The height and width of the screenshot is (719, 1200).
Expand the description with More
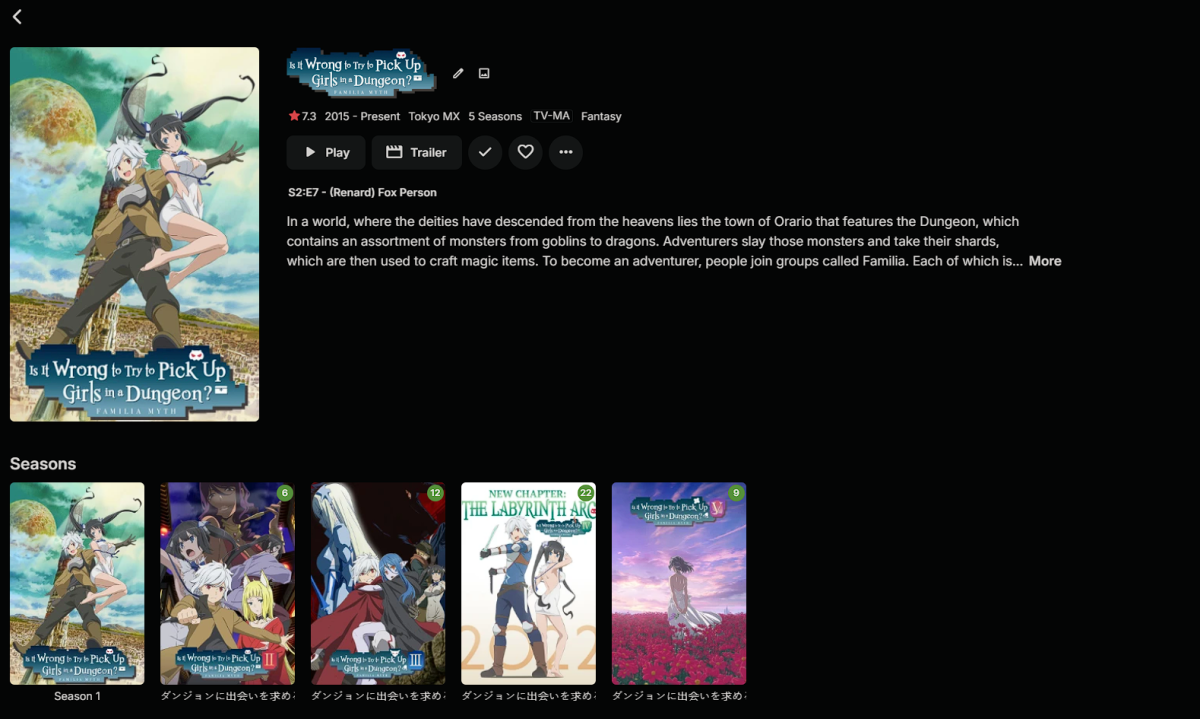coord(1045,261)
